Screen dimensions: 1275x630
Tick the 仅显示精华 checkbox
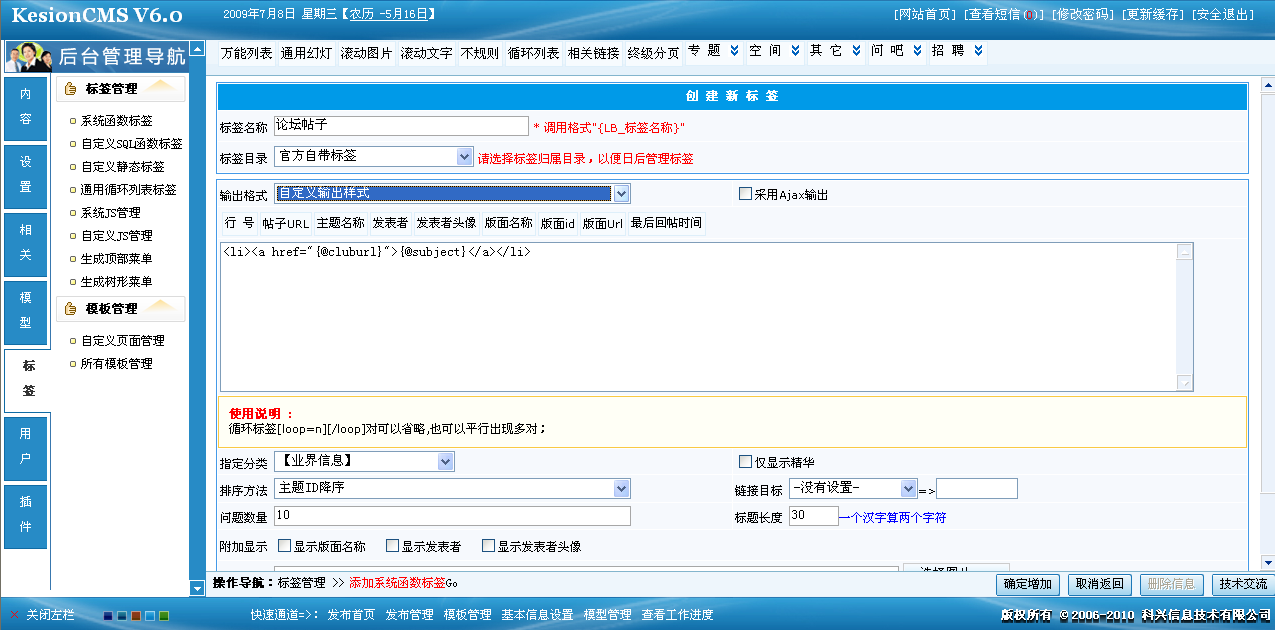pyautogui.click(x=745, y=462)
